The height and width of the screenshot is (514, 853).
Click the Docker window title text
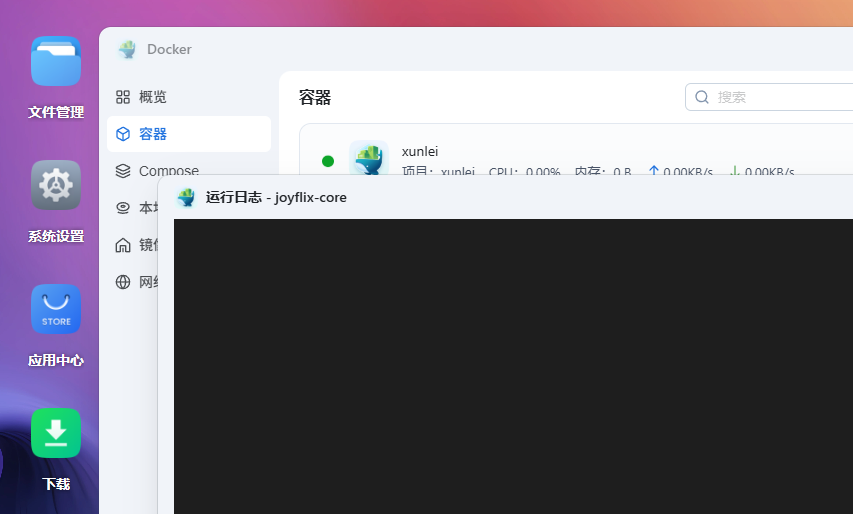169,49
